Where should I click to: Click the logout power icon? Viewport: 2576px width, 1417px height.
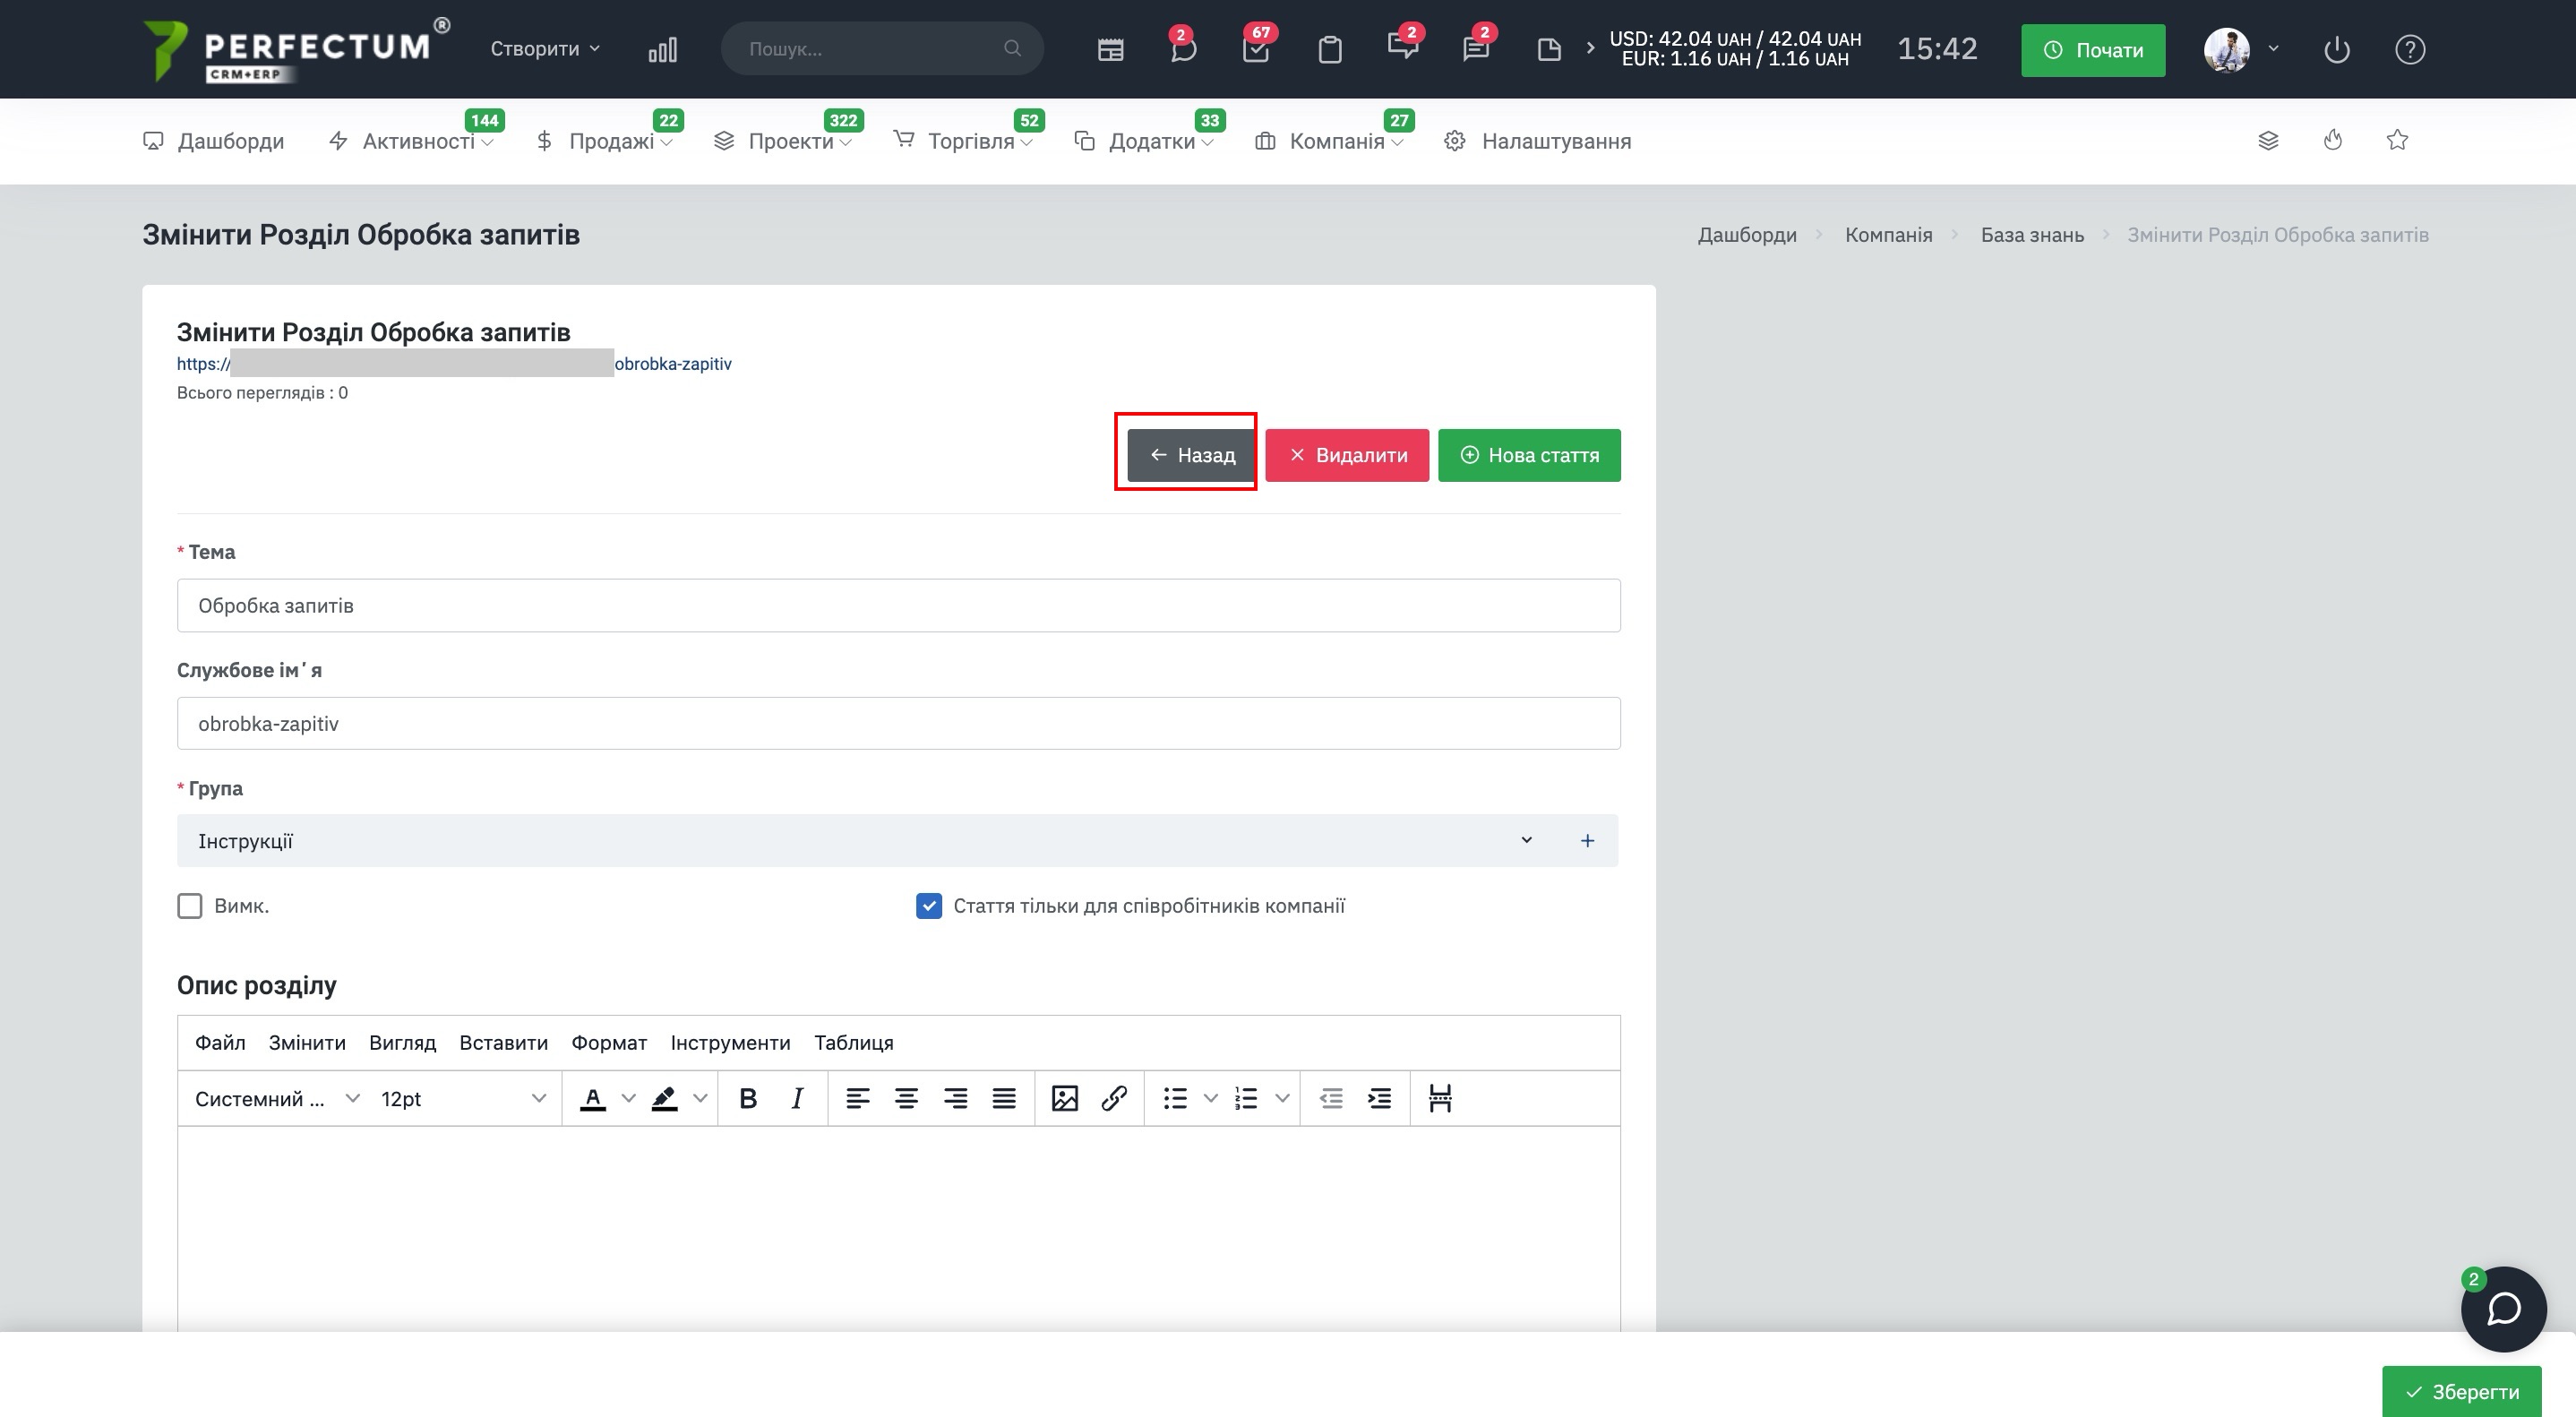click(2336, 49)
